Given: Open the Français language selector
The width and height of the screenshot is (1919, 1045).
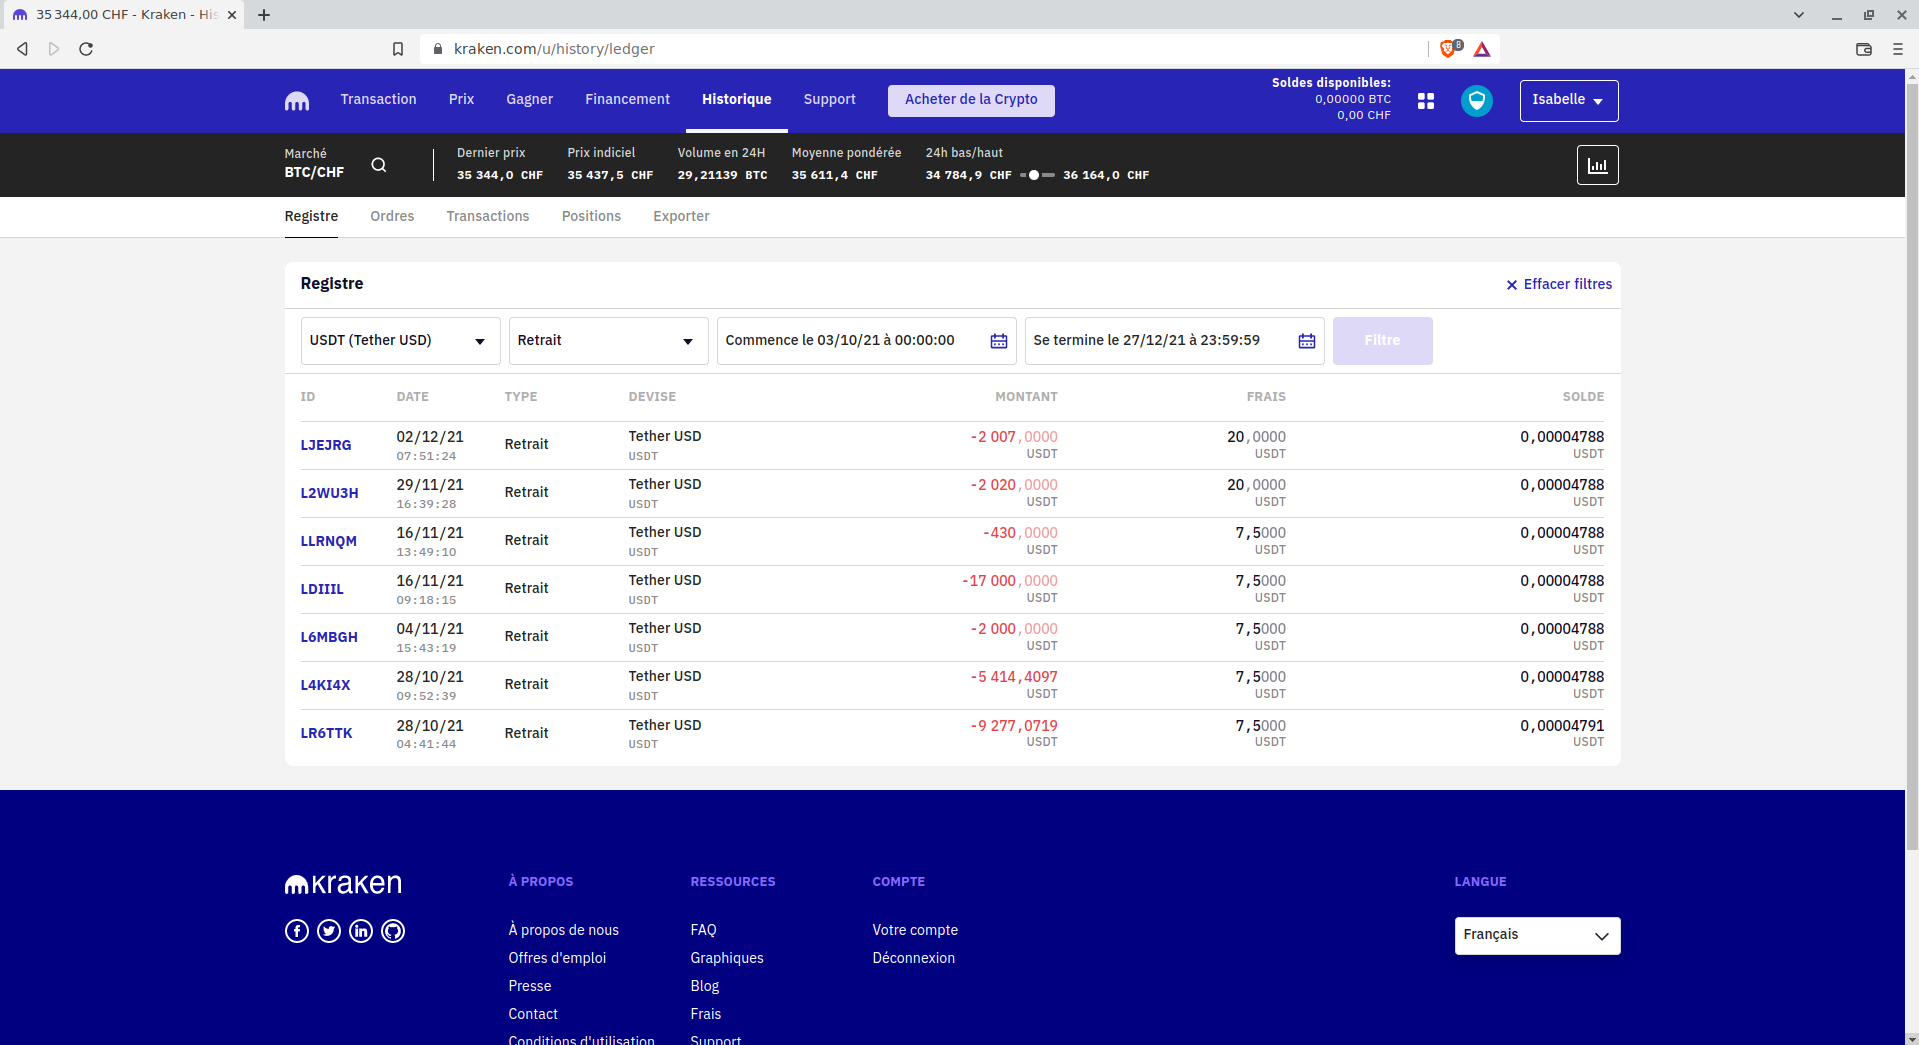Looking at the screenshot, I should (1536, 935).
